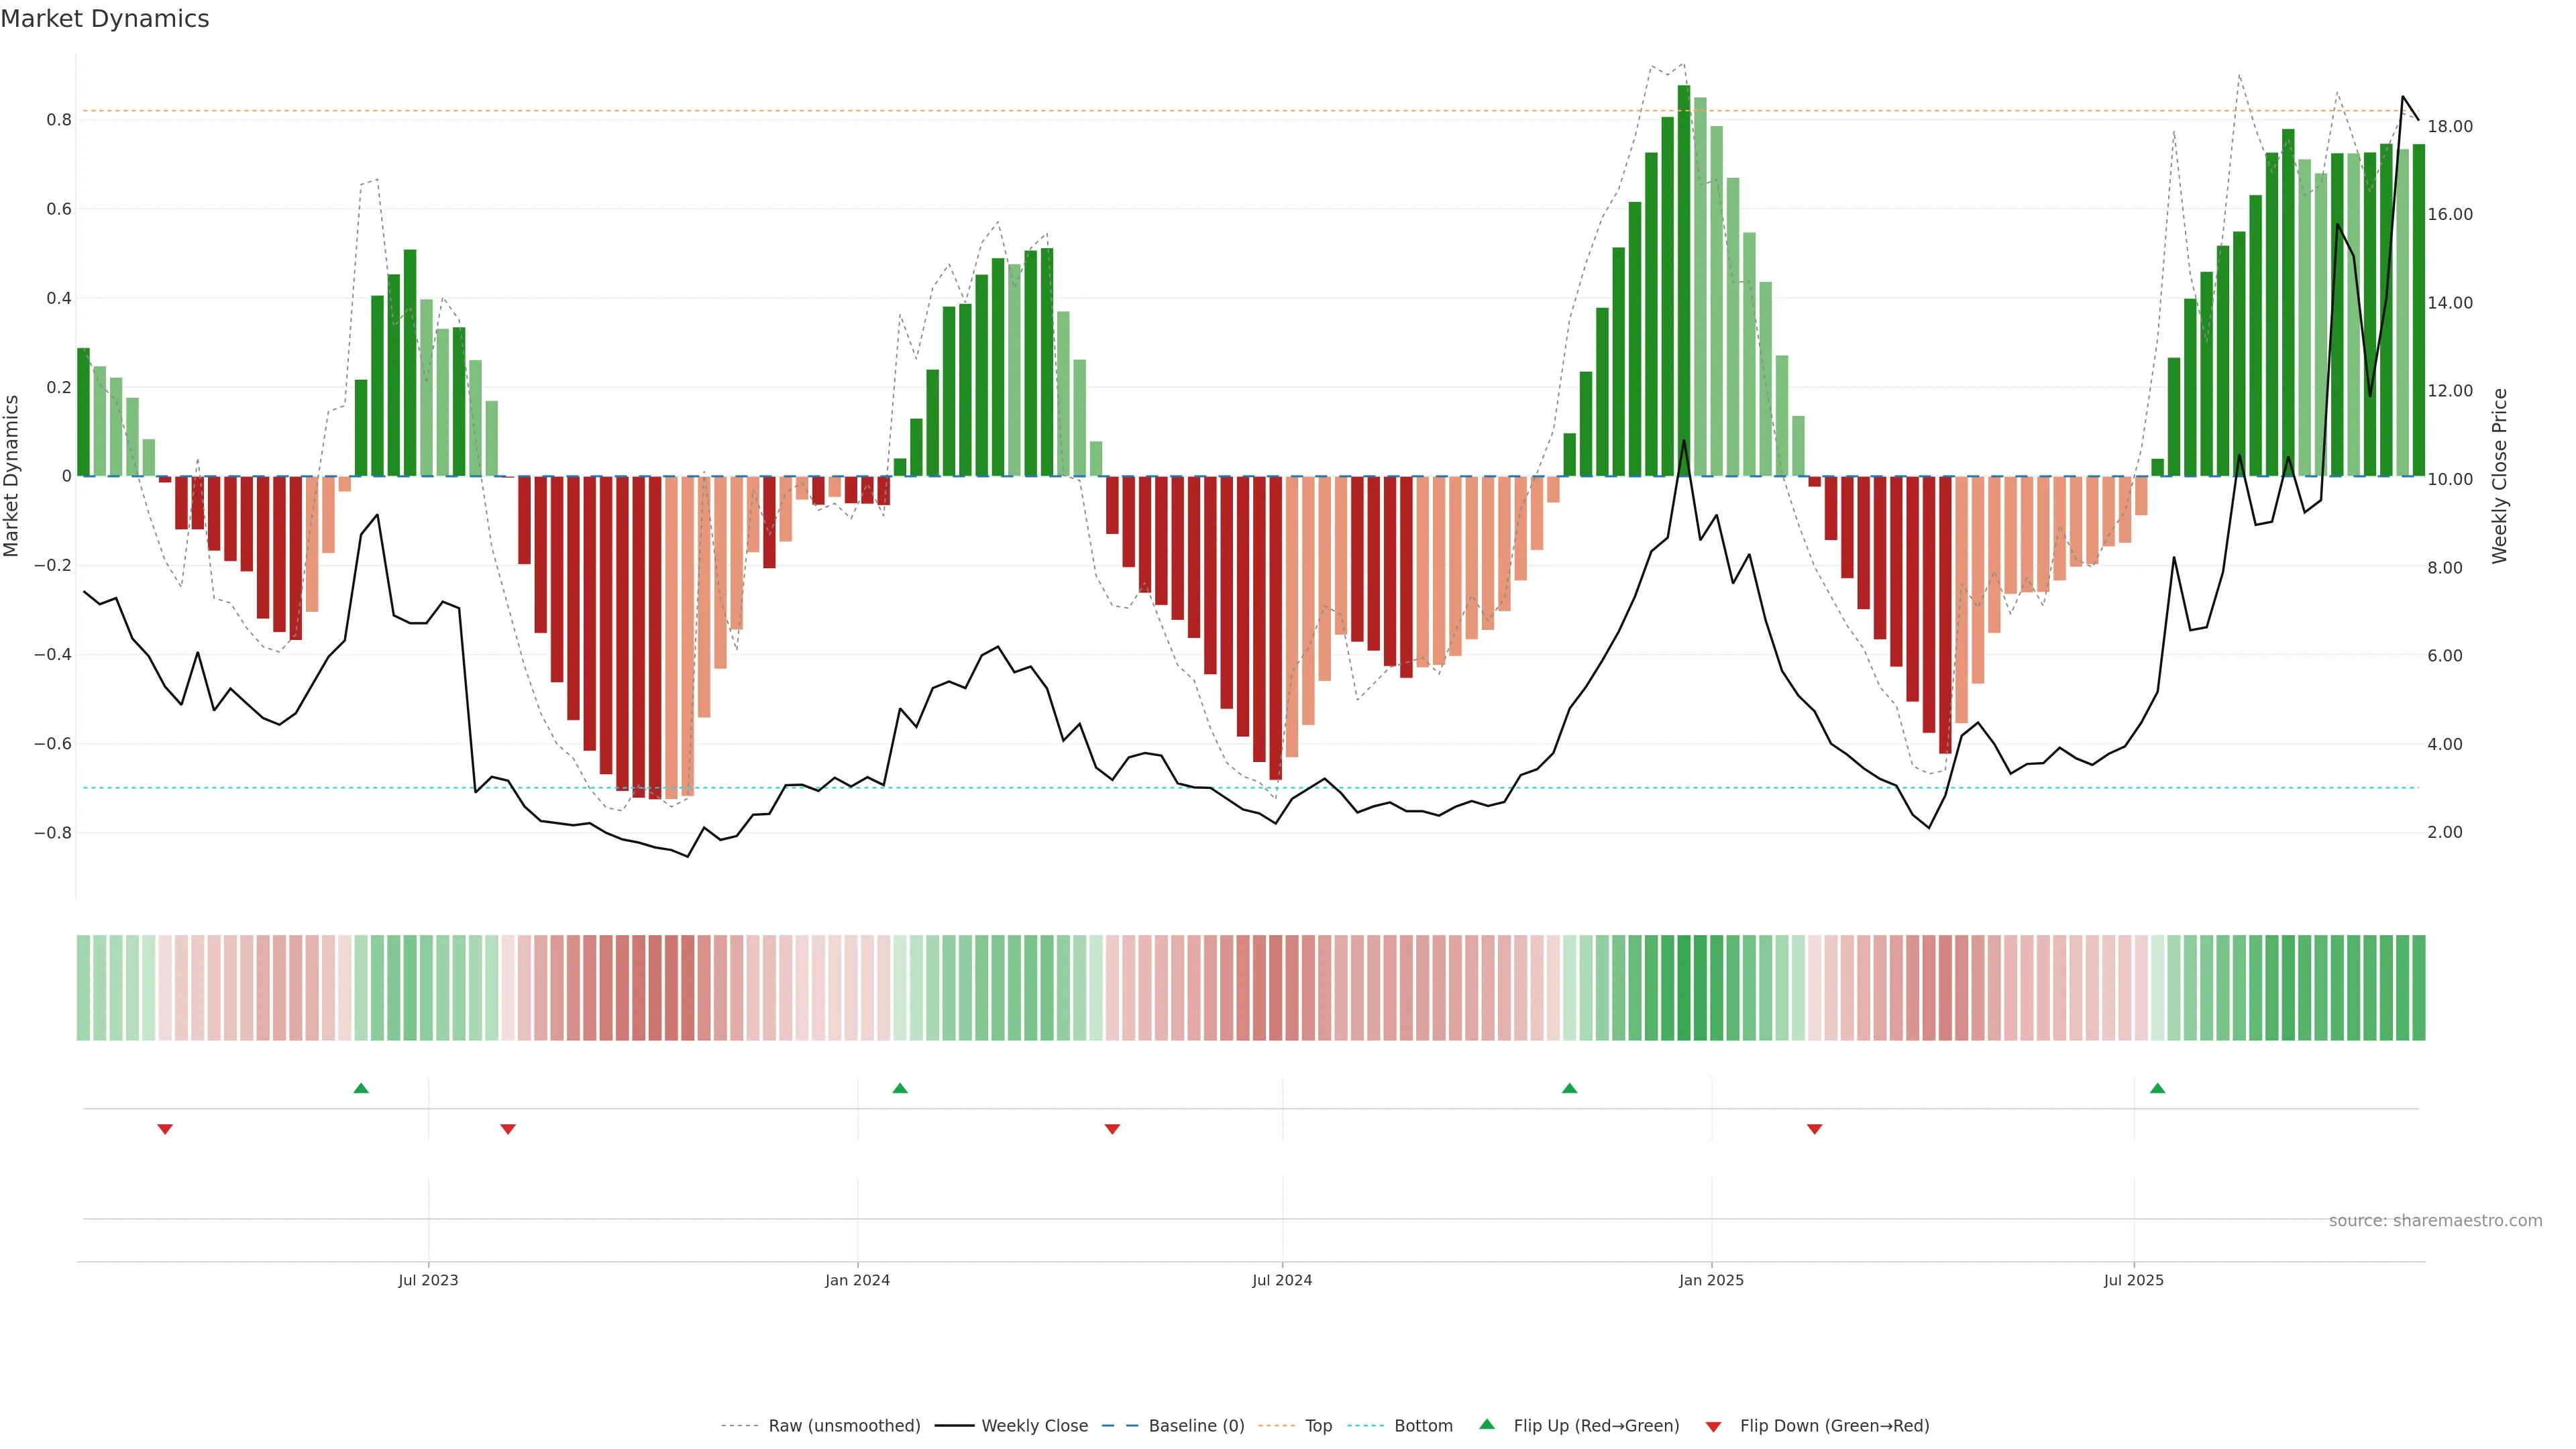Click the flip-up triangle marker after Jul 2025

[x=2157, y=1088]
